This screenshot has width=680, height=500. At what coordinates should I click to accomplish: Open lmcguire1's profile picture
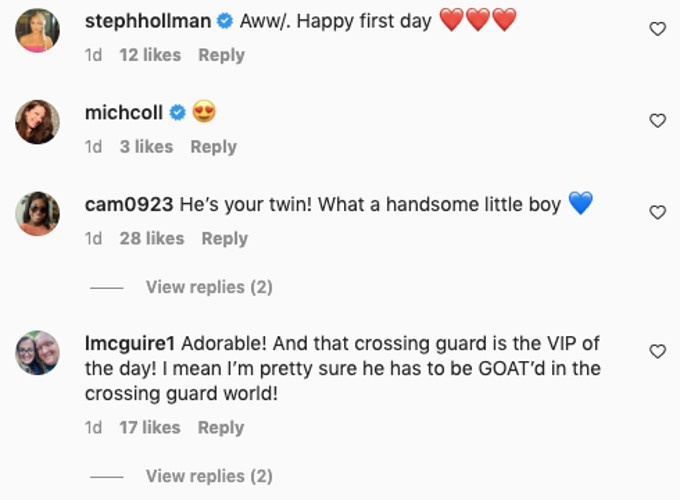coord(37,353)
